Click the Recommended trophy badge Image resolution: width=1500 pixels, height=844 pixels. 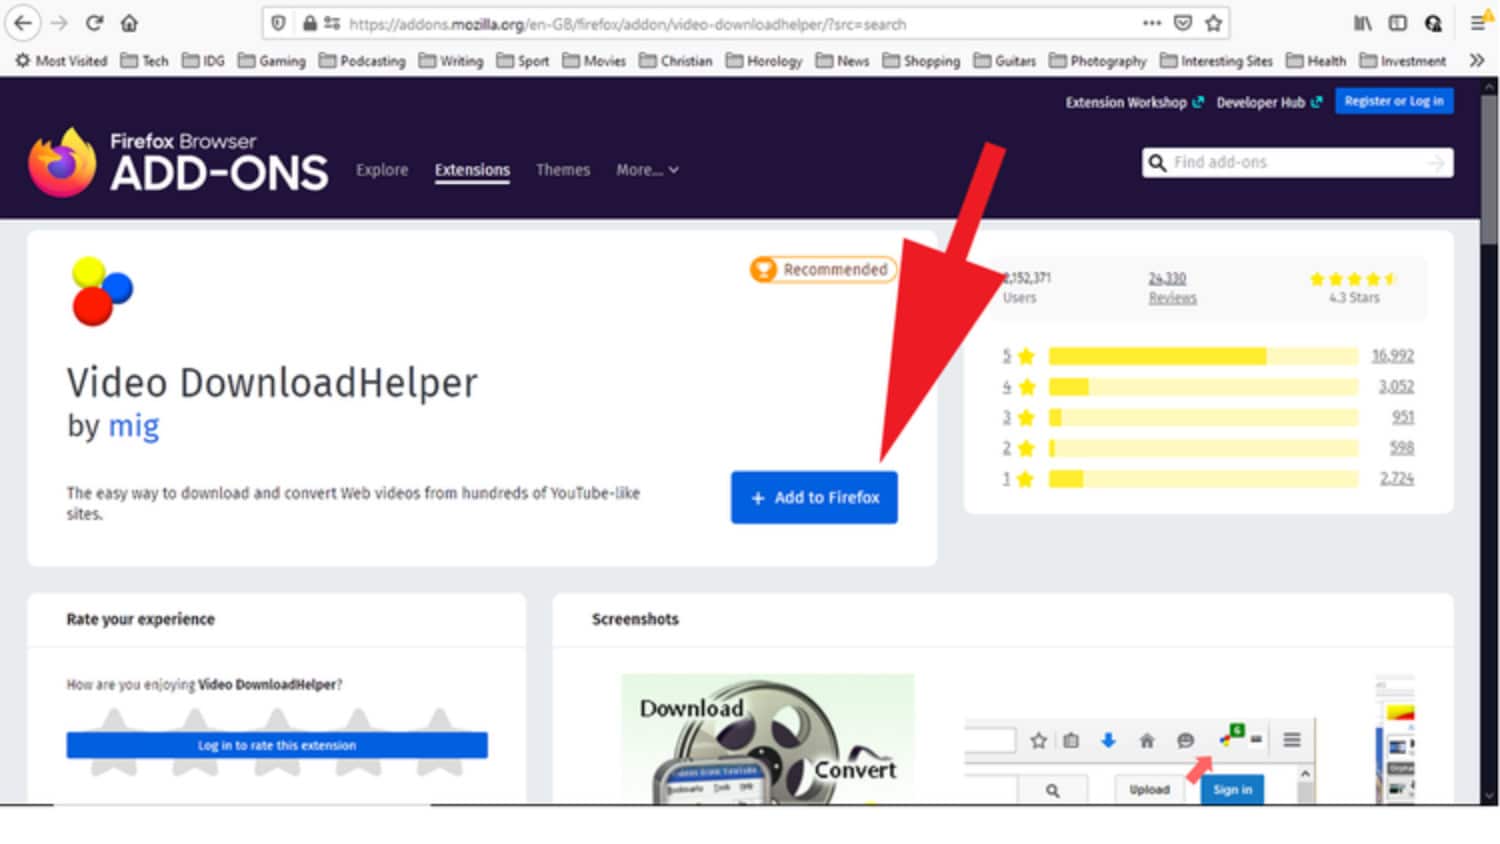822,270
